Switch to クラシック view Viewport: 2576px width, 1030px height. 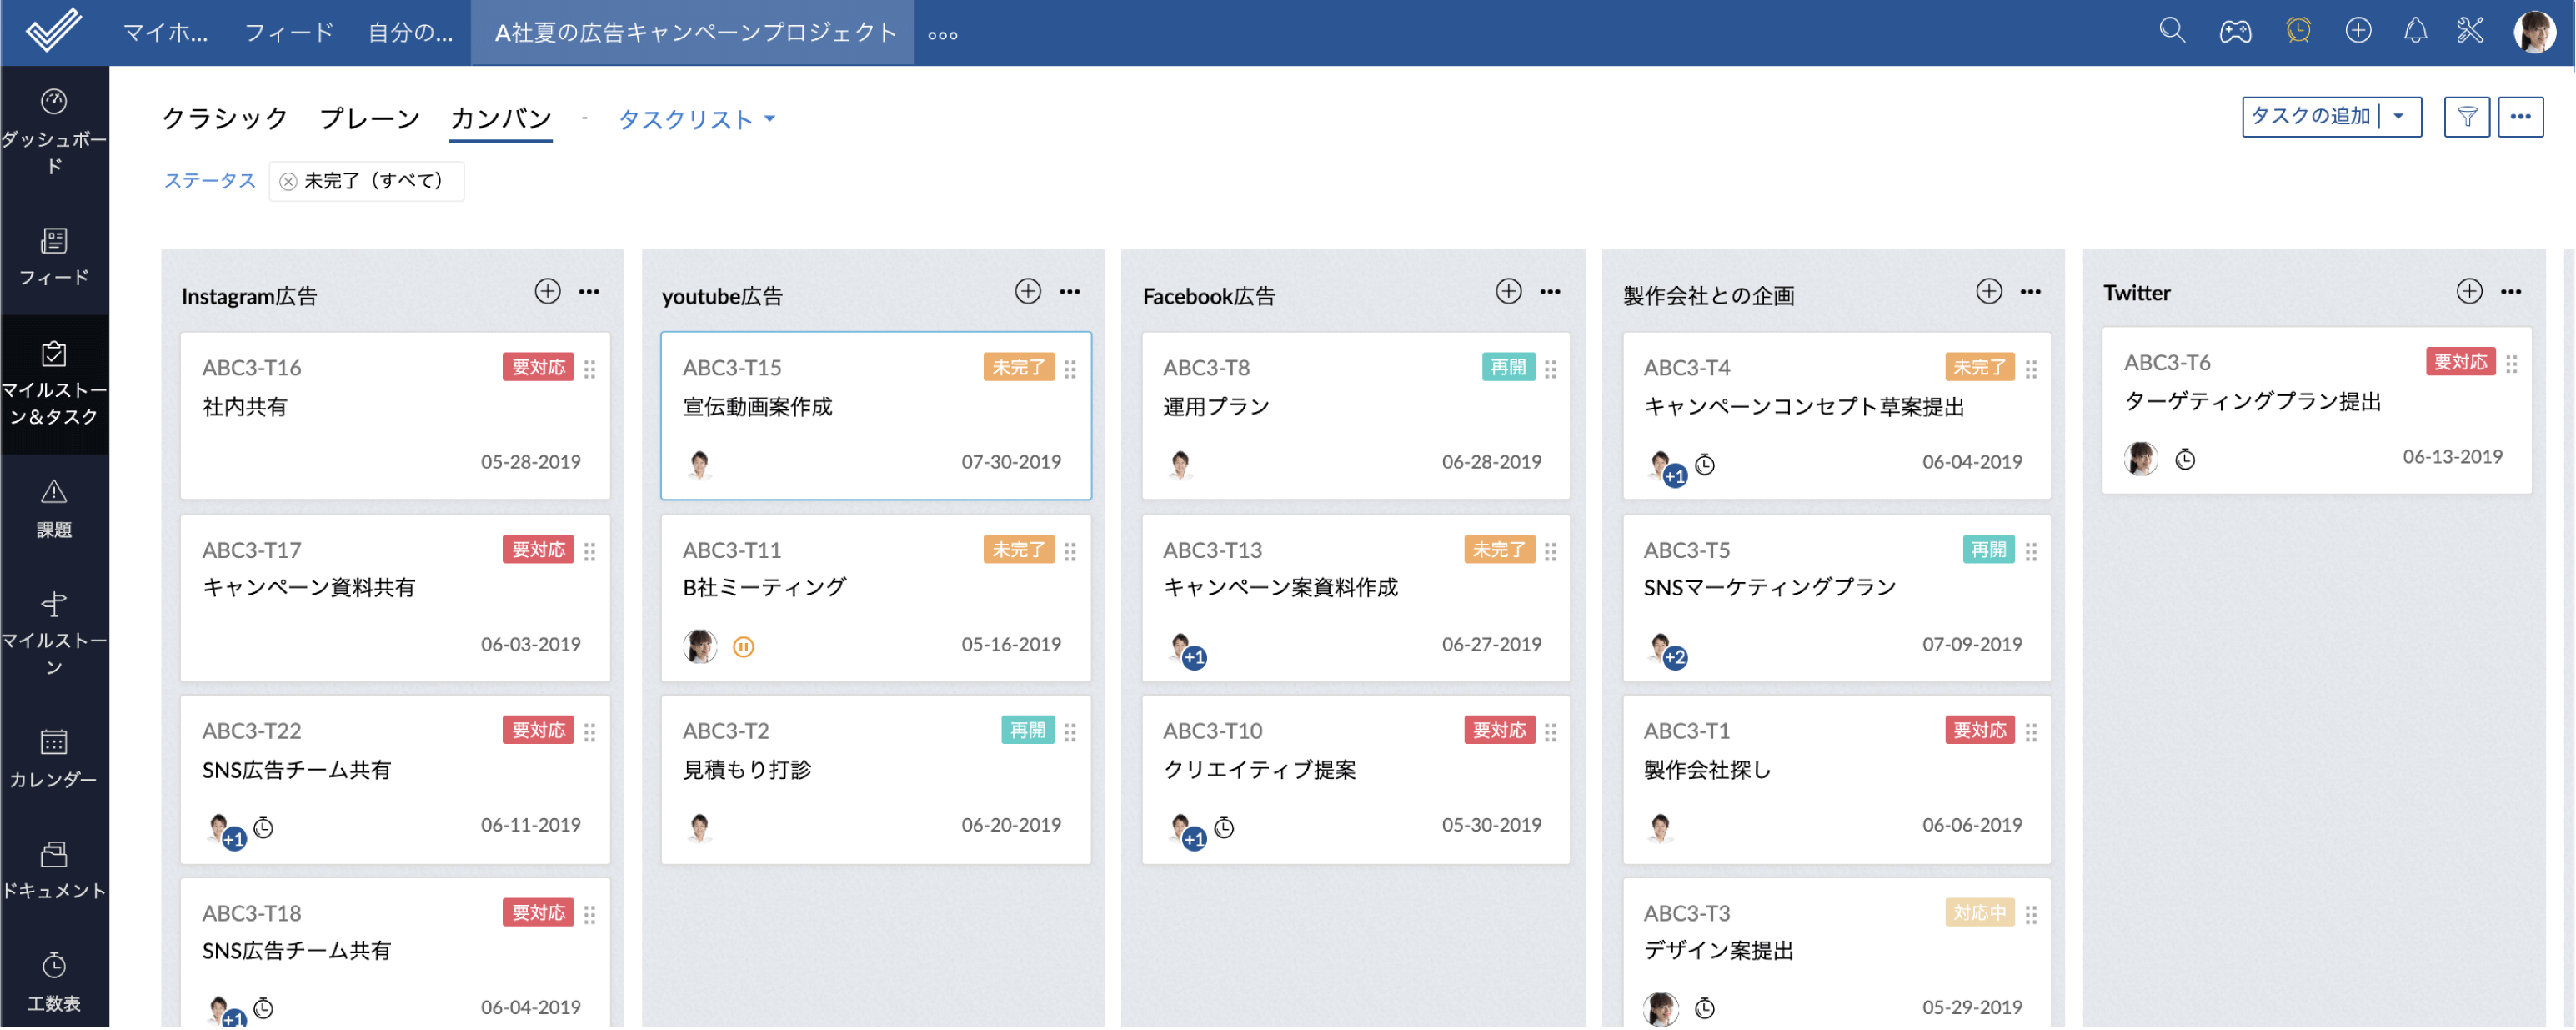(x=225, y=118)
